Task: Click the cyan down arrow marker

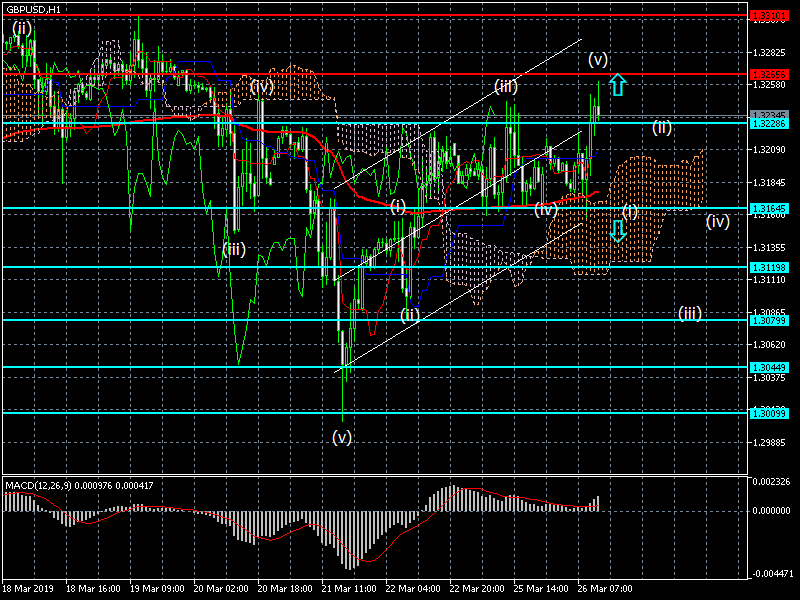Action: pos(618,232)
